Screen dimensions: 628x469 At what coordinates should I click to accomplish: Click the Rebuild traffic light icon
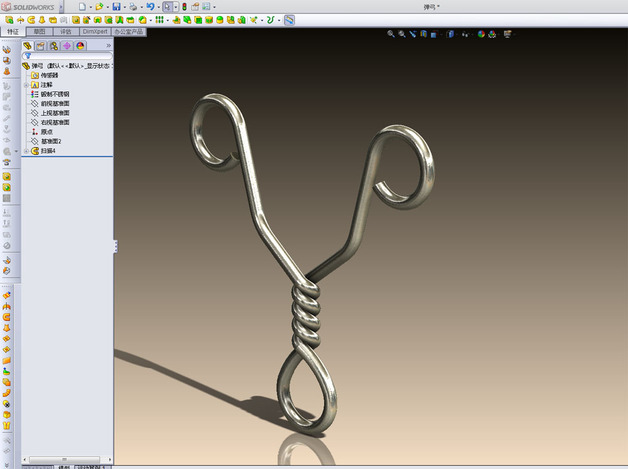[x=184, y=6]
